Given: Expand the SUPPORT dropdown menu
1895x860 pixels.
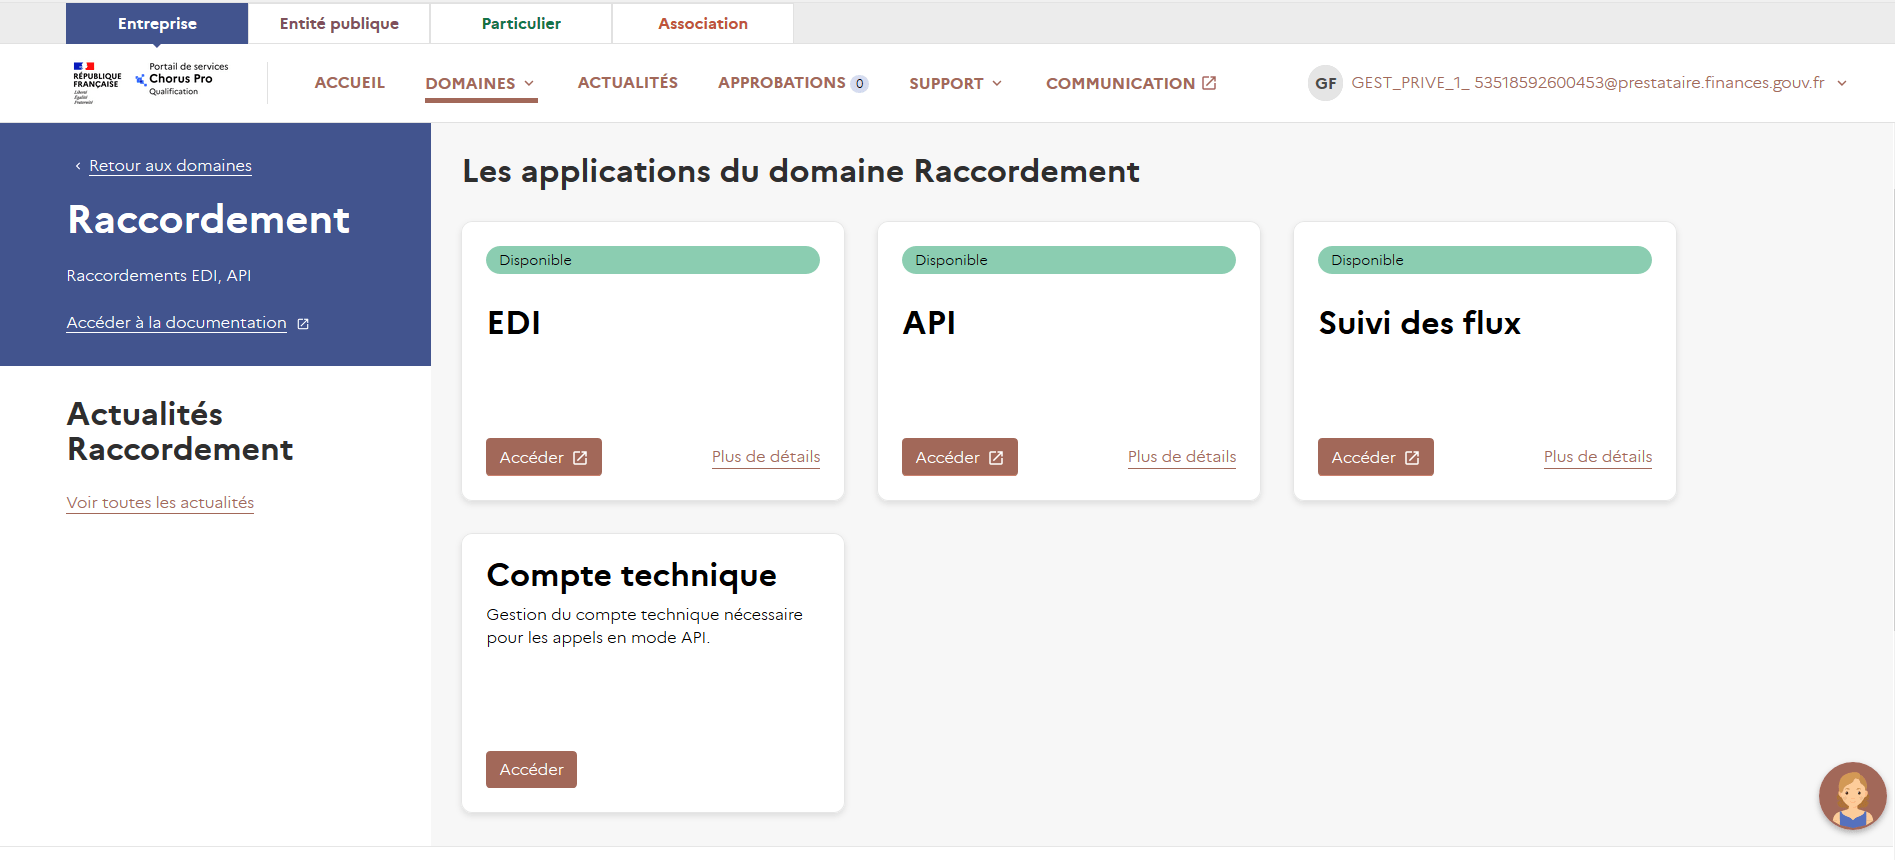Looking at the screenshot, I should 955,84.
